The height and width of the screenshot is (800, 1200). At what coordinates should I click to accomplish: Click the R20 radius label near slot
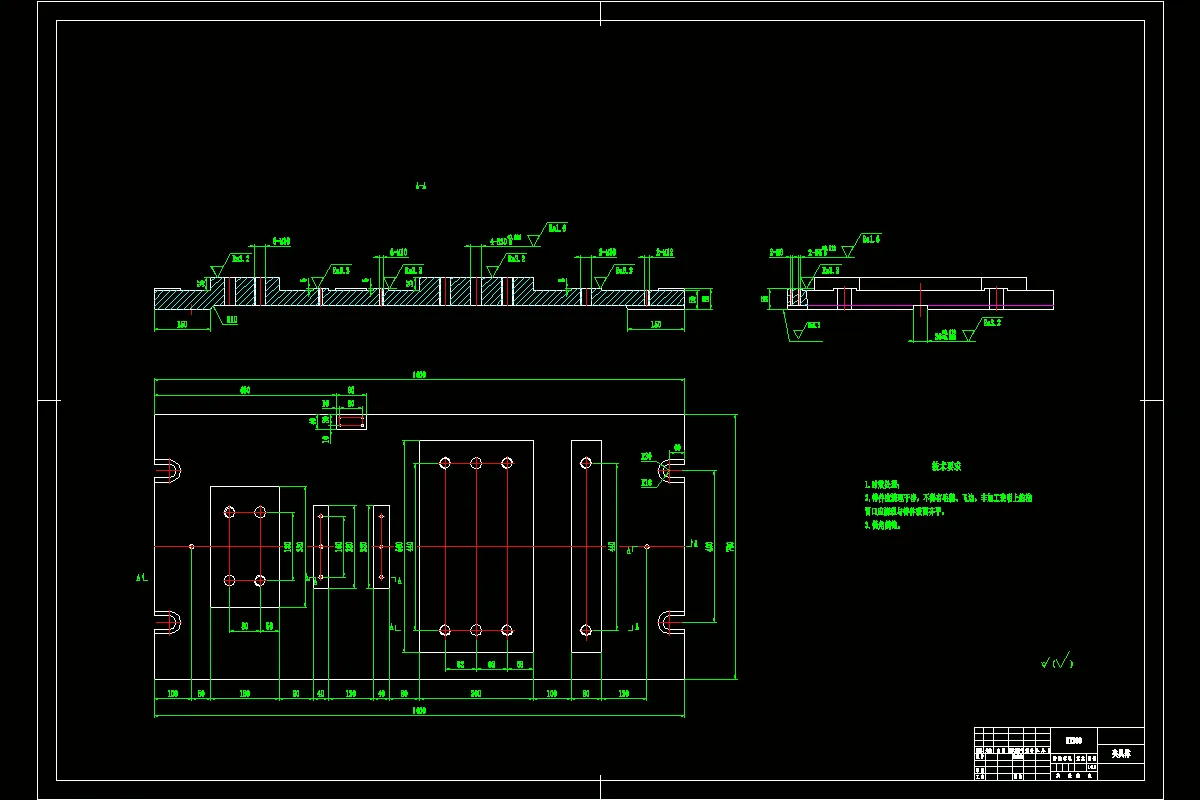tap(646, 456)
